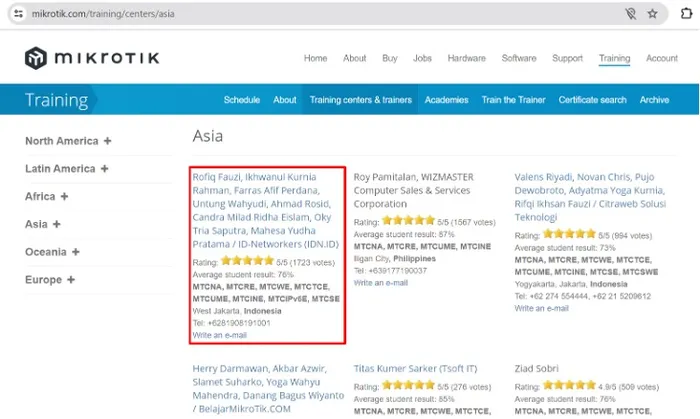Write an e-mail to Citraweb Solusi Teknologi
700x419 pixels.
coord(541,308)
